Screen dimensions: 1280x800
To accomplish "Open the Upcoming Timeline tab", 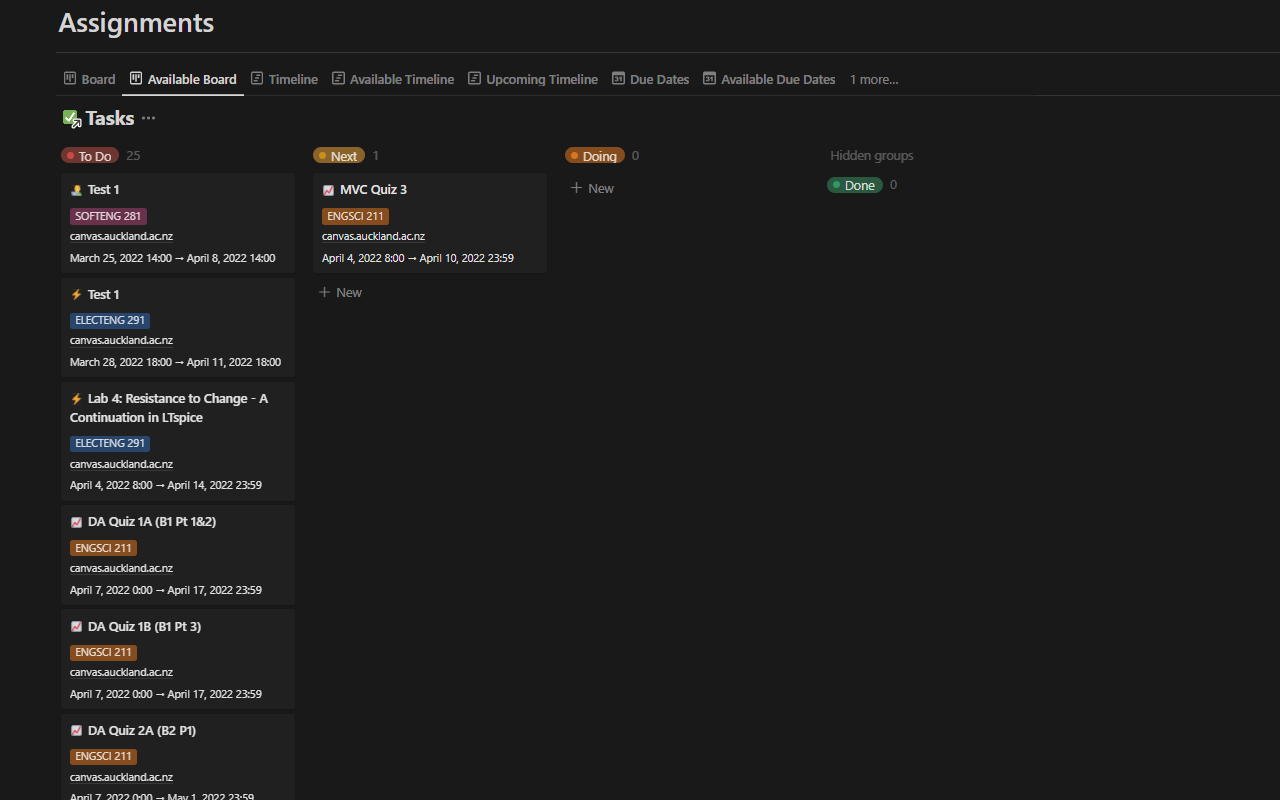I will (533, 79).
